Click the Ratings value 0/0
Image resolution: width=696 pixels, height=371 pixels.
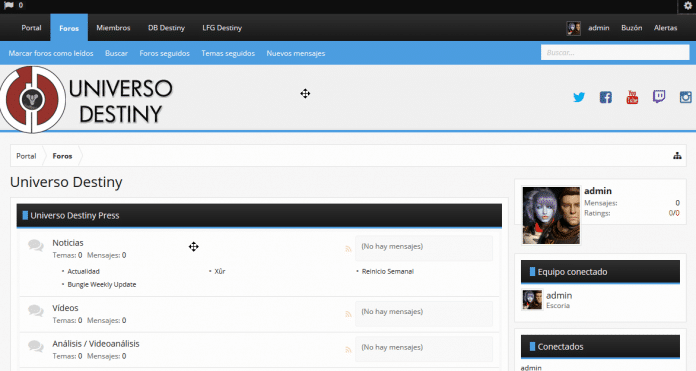(674, 213)
